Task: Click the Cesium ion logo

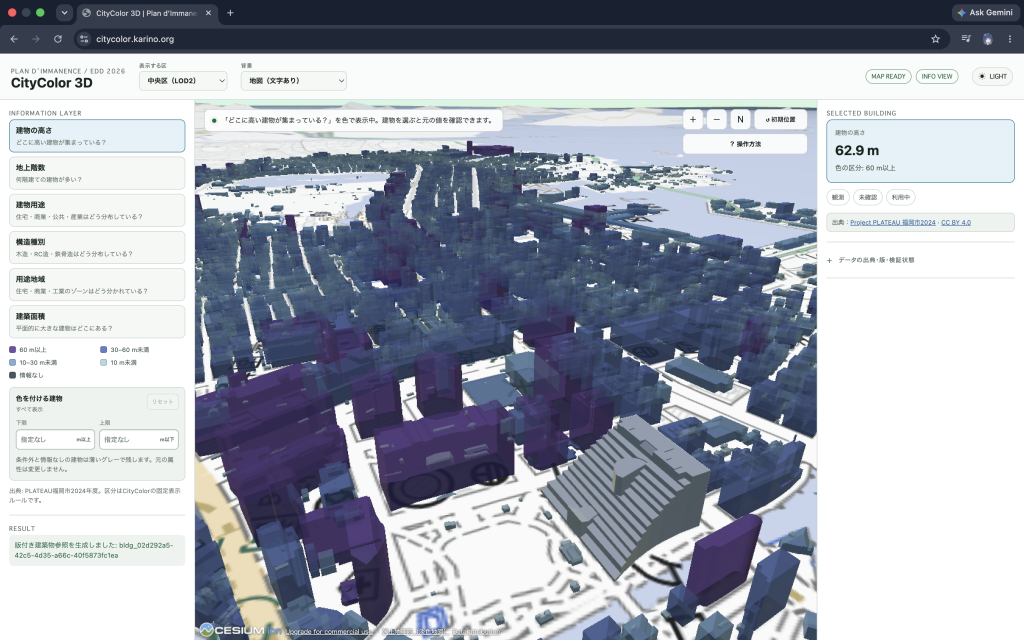Action: [240, 630]
